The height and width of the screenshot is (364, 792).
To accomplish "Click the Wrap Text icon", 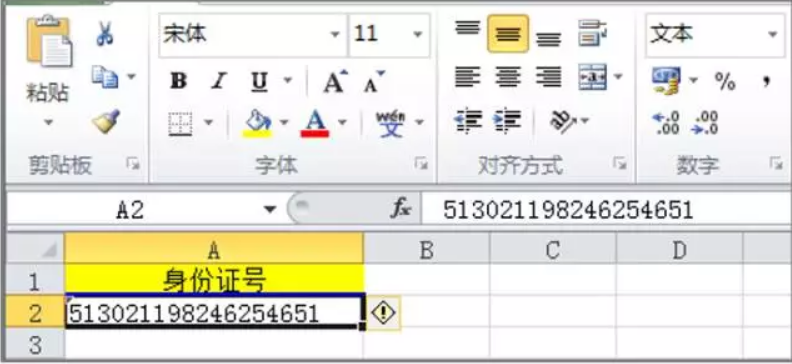I will (592, 34).
